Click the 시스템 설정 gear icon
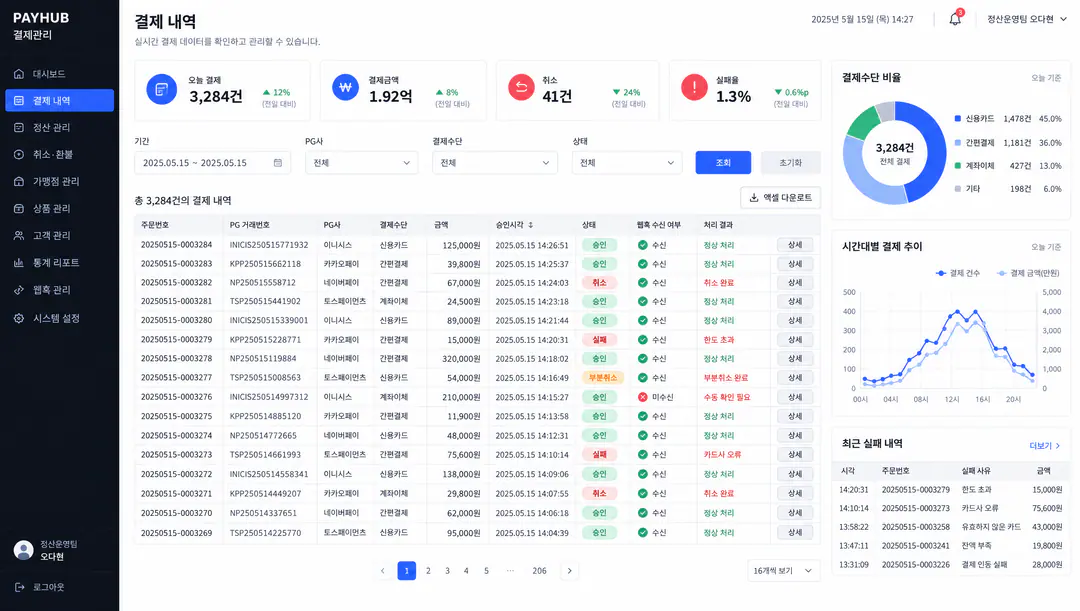1080x611 pixels. (x=19, y=318)
